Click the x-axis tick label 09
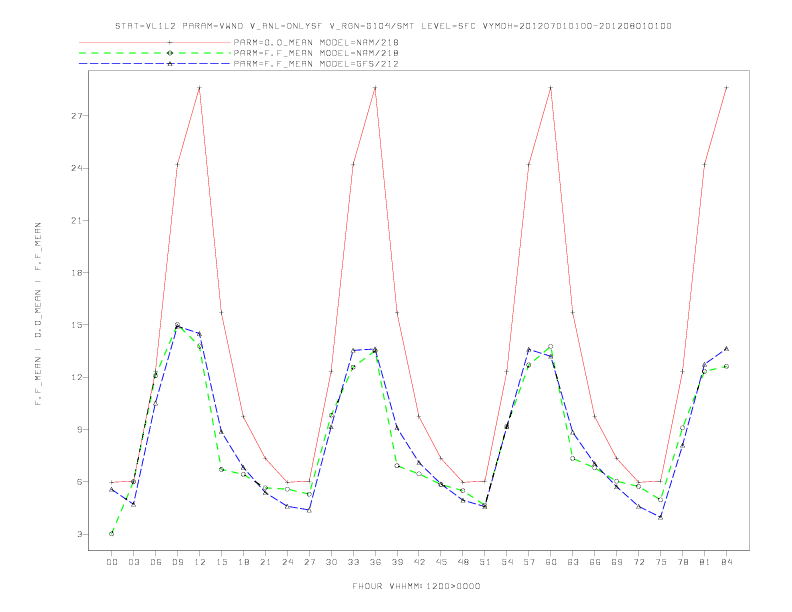792x612 pixels. click(177, 562)
